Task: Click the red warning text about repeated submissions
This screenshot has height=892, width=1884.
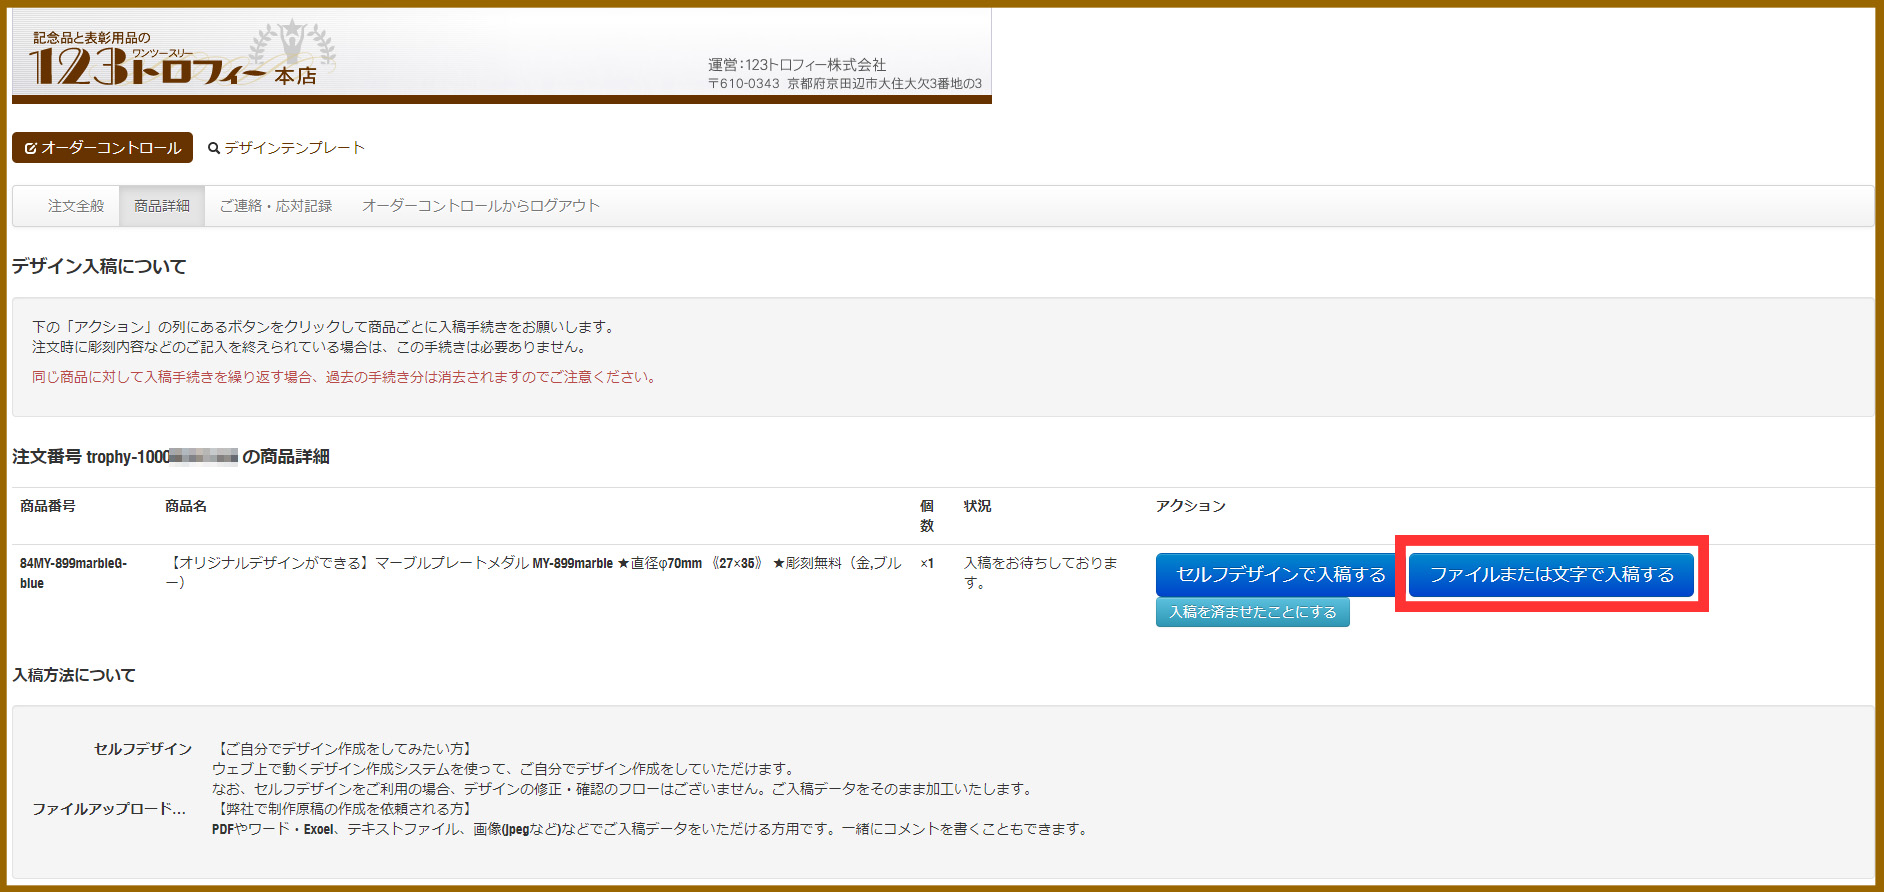Action: [x=345, y=377]
